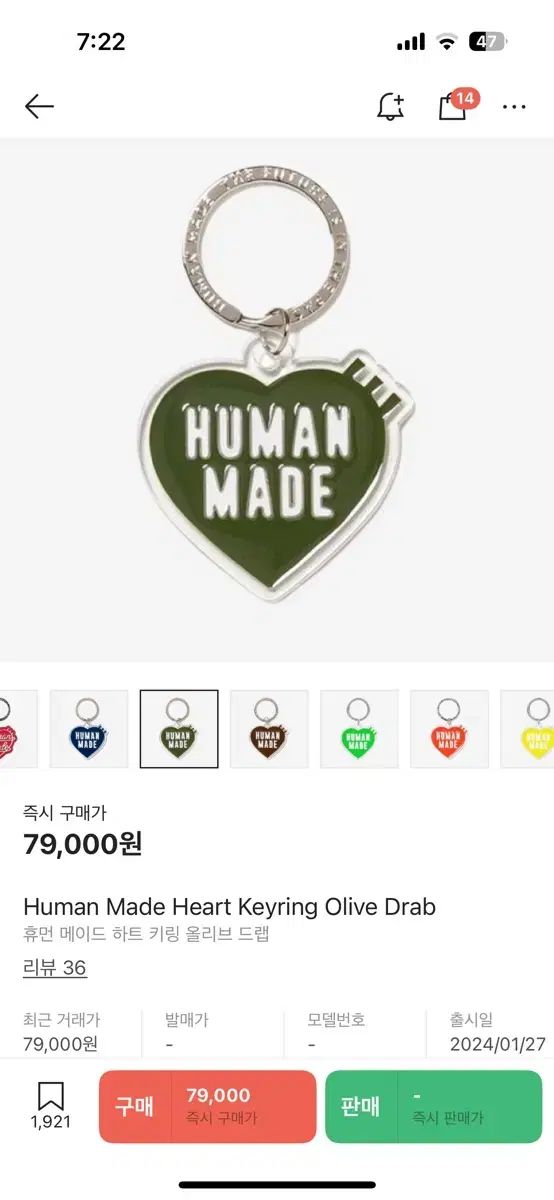The height and width of the screenshot is (1200, 554).
Task: Open the 리뷰 36 reviews link
Action: (x=55, y=968)
